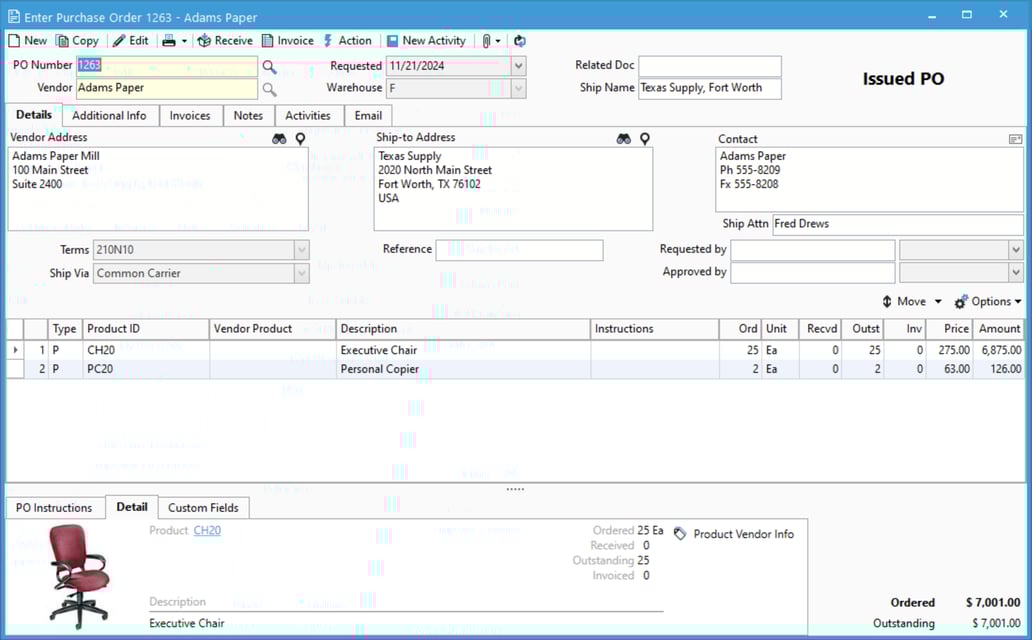Open the Ship Via dropdown
Viewport: 1032px width, 640px height.
pyautogui.click(x=301, y=273)
